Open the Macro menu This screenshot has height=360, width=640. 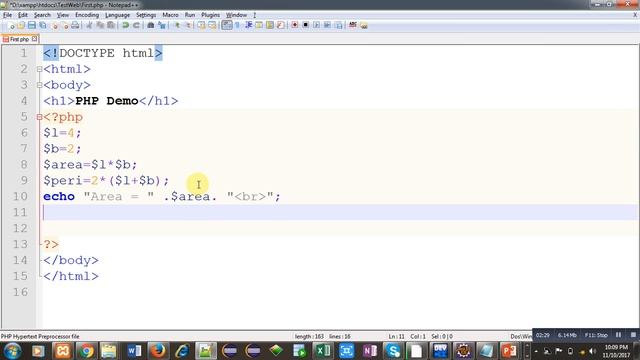170,15
